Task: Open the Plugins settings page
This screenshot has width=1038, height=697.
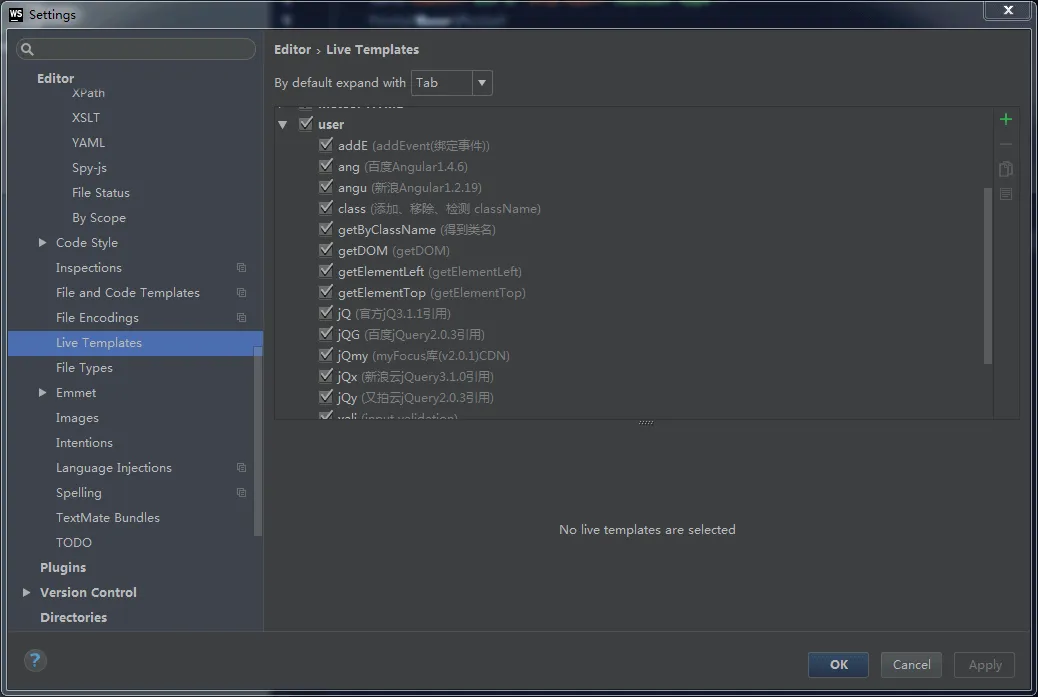Action: pyautogui.click(x=63, y=568)
